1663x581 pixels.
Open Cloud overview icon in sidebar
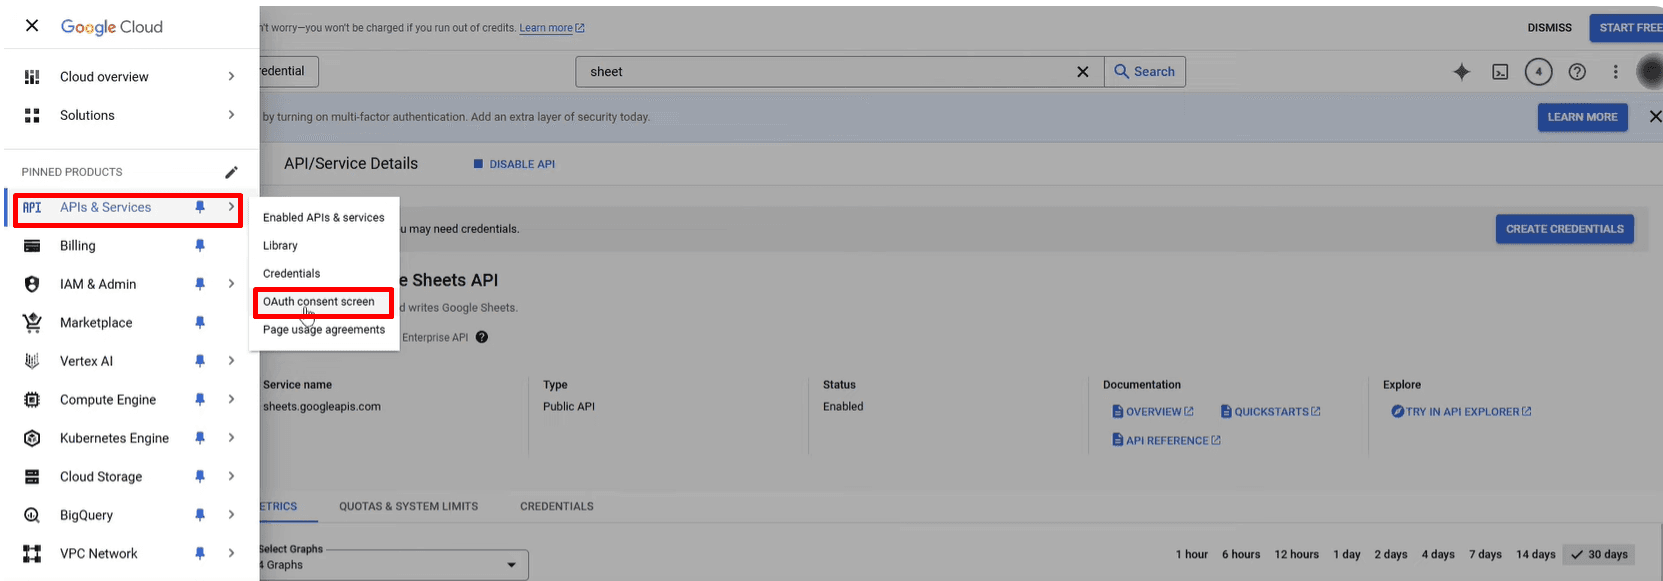pos(32,77)
